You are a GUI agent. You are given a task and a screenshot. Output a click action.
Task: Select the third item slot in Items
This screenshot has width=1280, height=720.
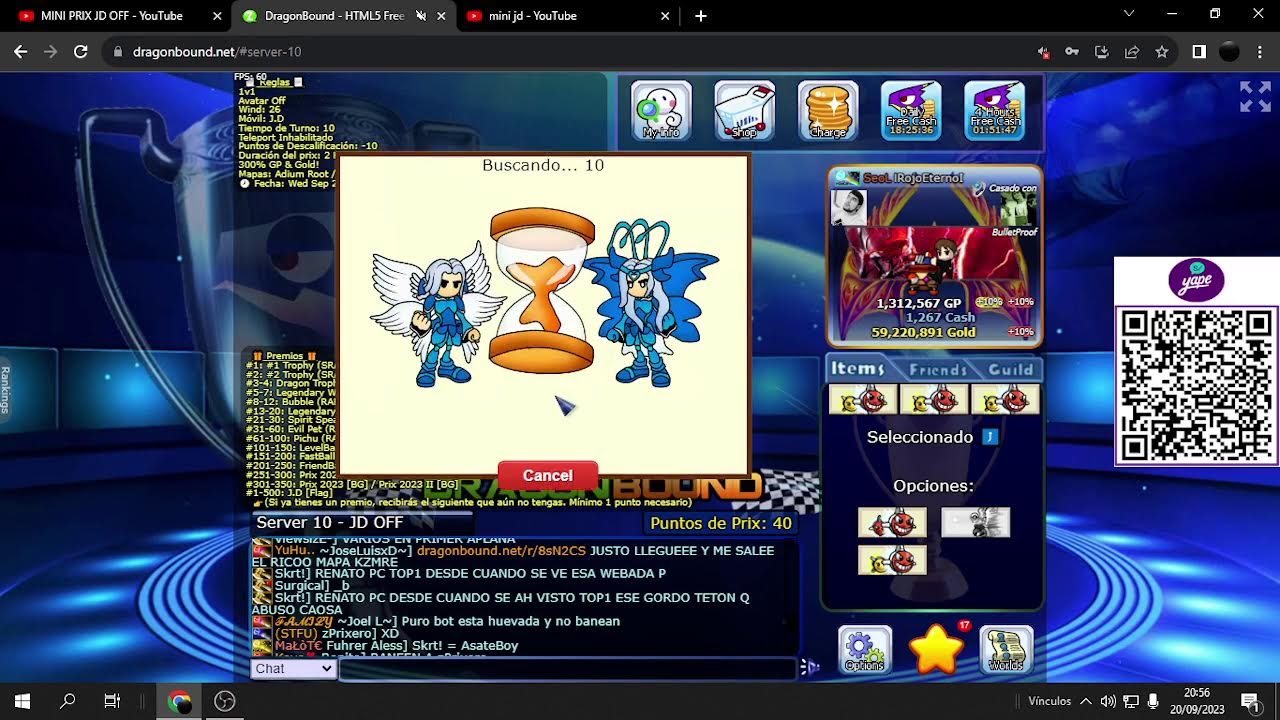1005,399
